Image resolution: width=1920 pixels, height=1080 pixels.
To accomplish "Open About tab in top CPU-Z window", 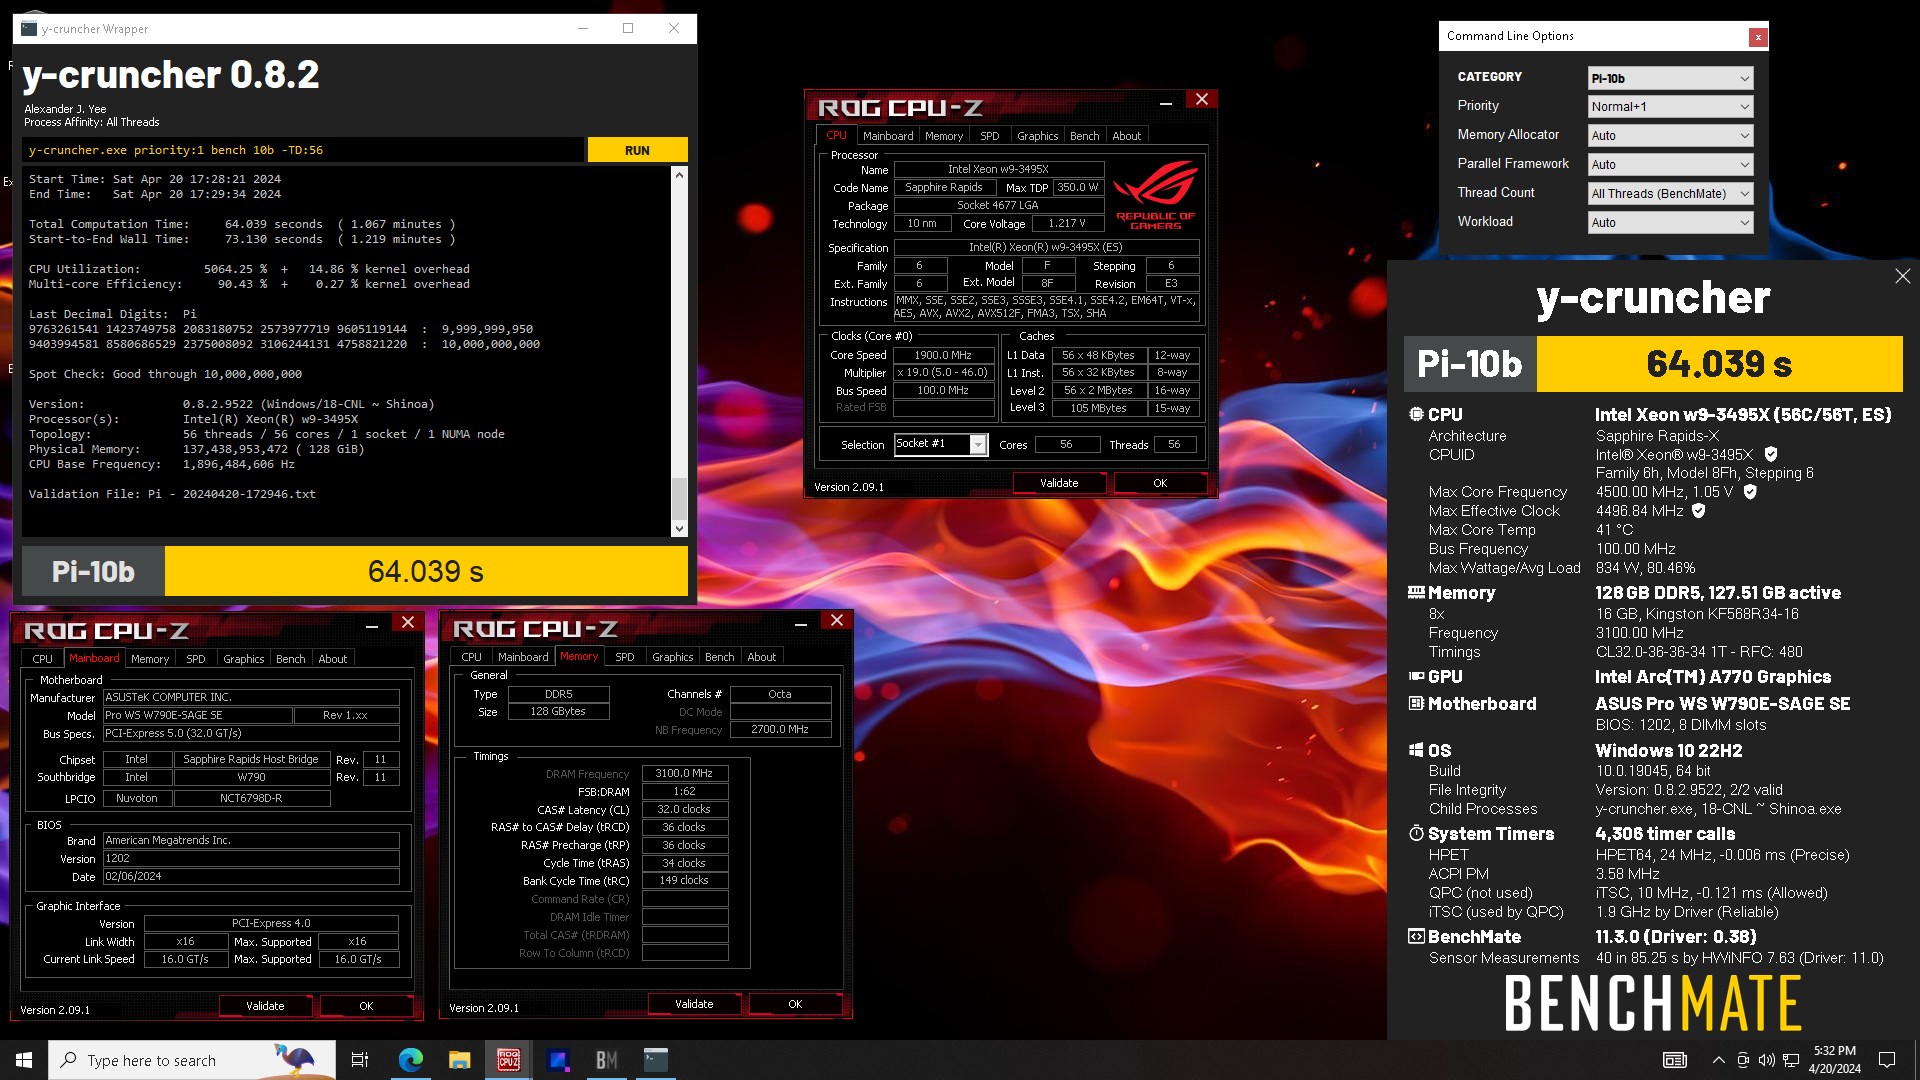I will pyautogui.click(x=1126, y=136).
